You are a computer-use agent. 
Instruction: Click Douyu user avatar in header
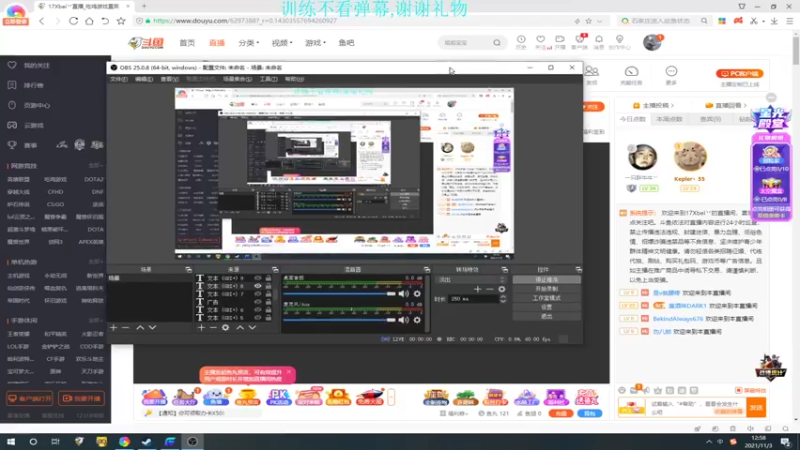[x=652, y=42]
